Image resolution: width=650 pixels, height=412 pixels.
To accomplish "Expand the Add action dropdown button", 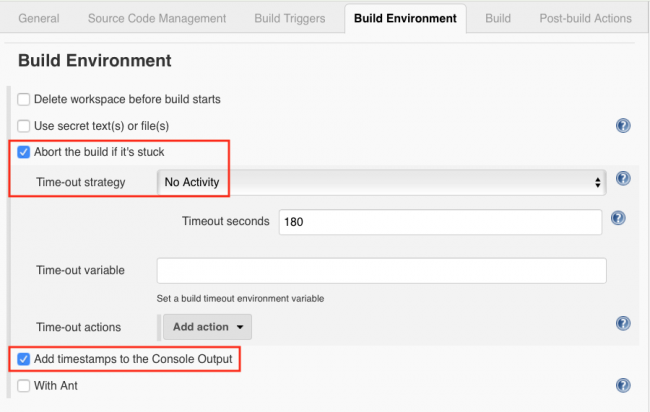I will (207, 326).
